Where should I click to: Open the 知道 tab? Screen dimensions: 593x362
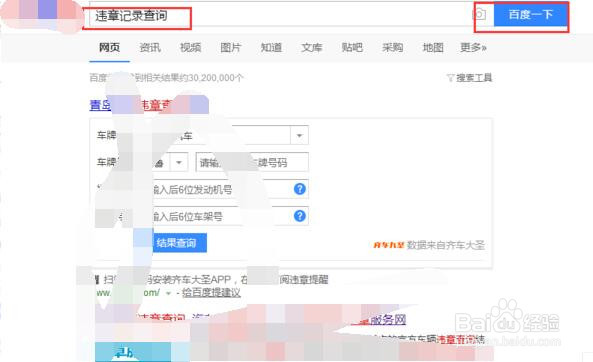click(271, 48)
